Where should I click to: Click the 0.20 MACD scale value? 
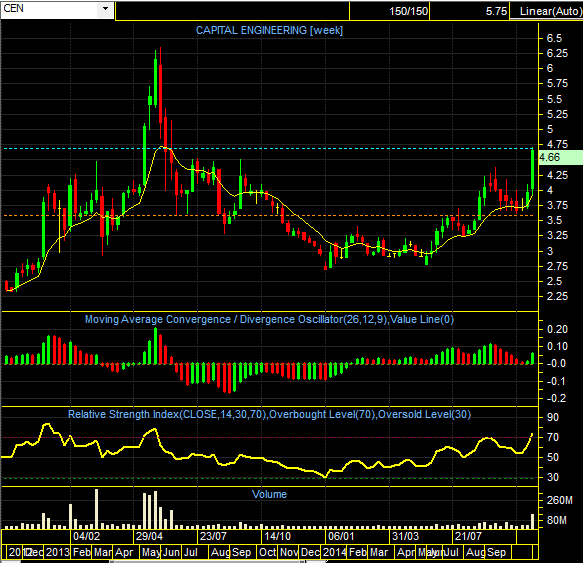tap(557, 329)
